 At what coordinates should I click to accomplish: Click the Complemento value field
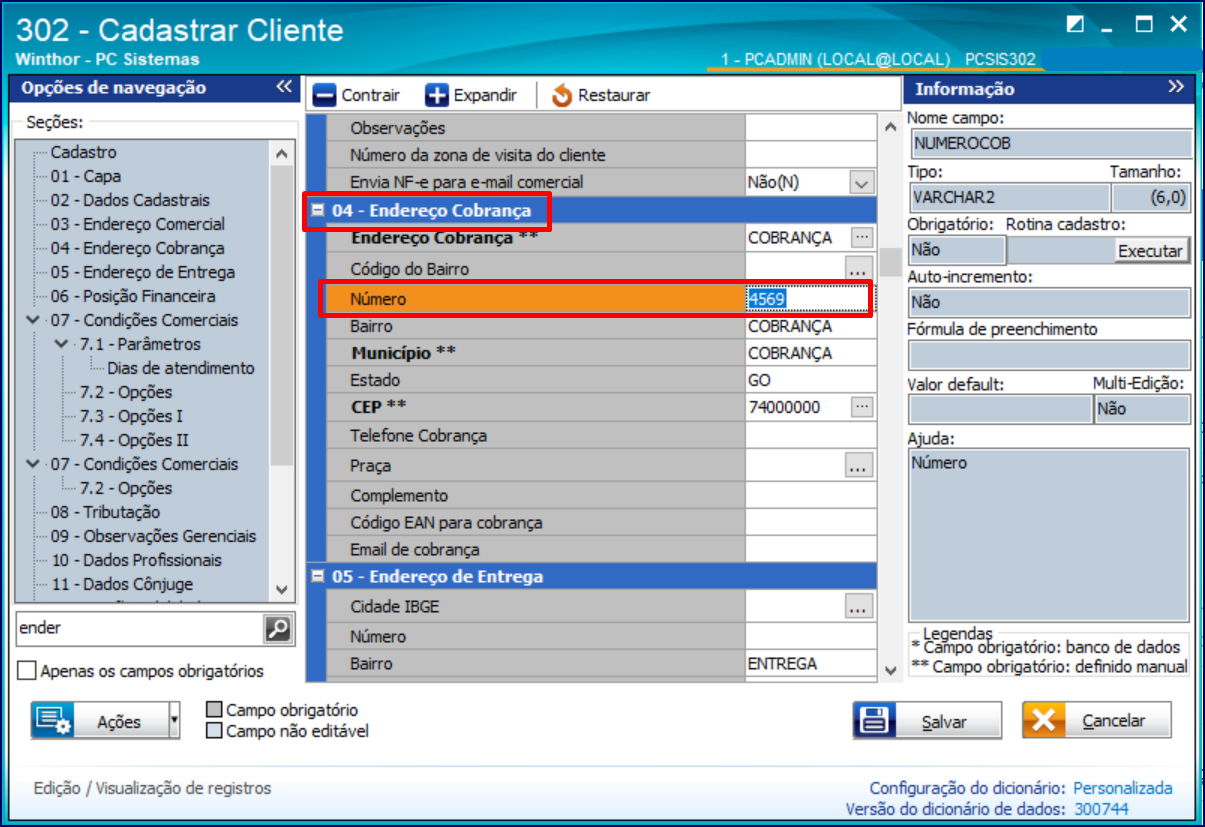[x=810, y=496]
